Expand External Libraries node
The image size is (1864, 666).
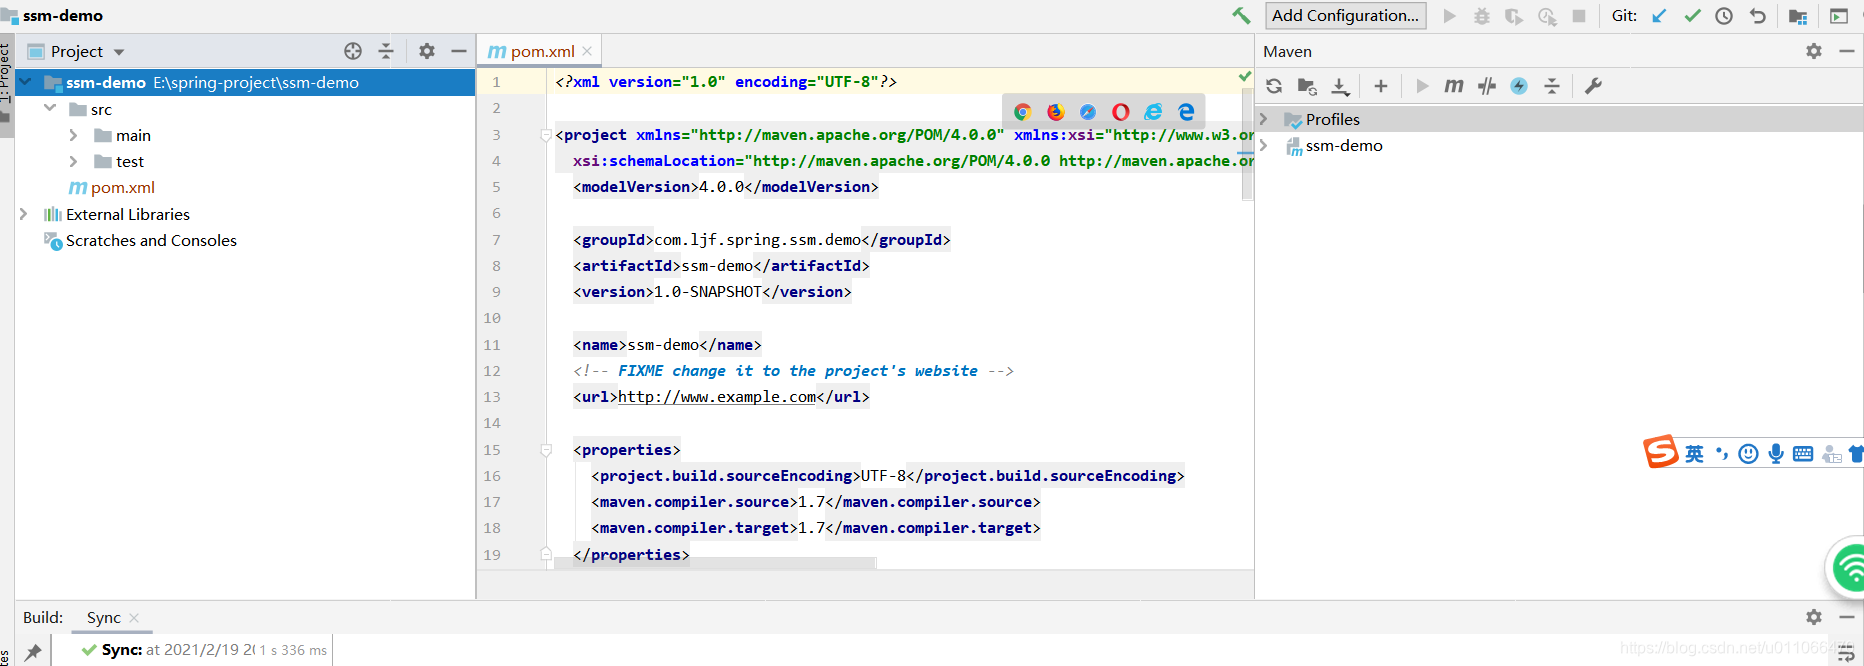(x=24, y=214)
